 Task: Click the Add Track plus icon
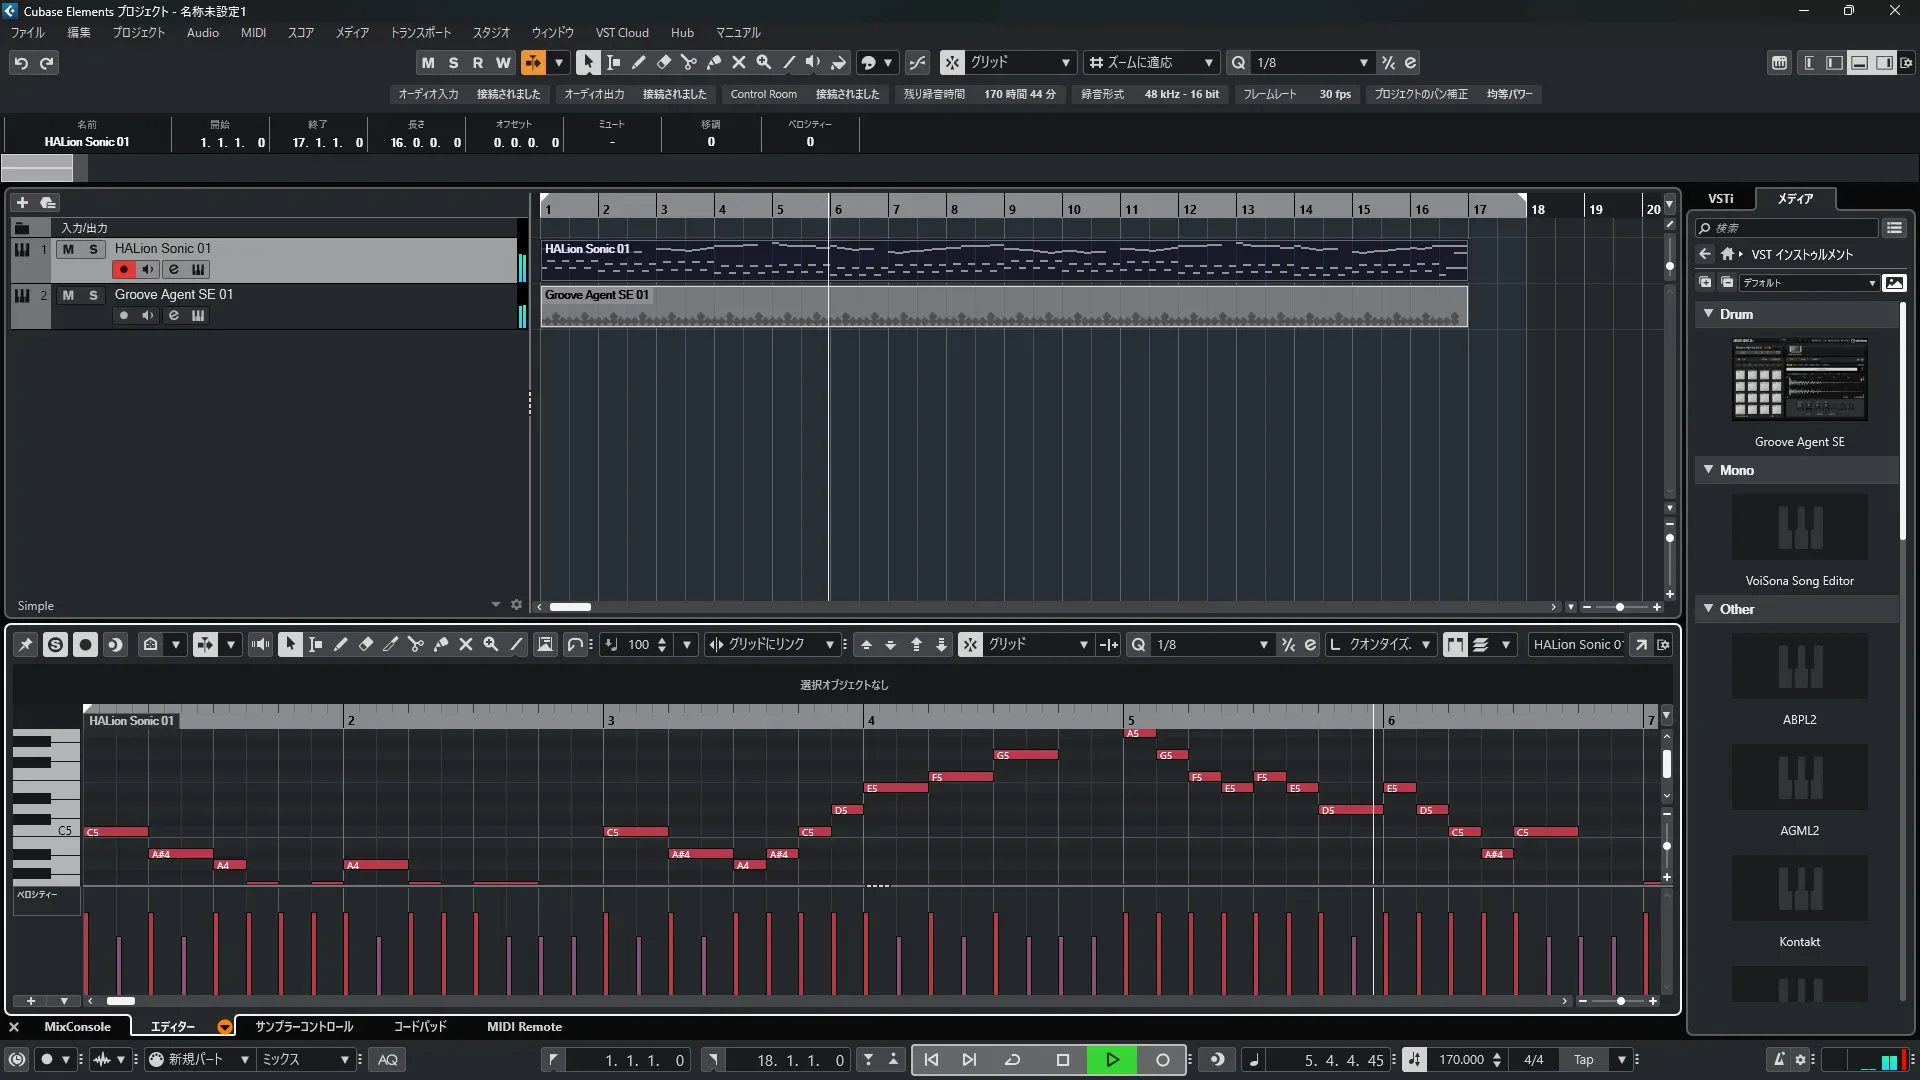pyautogui.click(x=22, y=202)
